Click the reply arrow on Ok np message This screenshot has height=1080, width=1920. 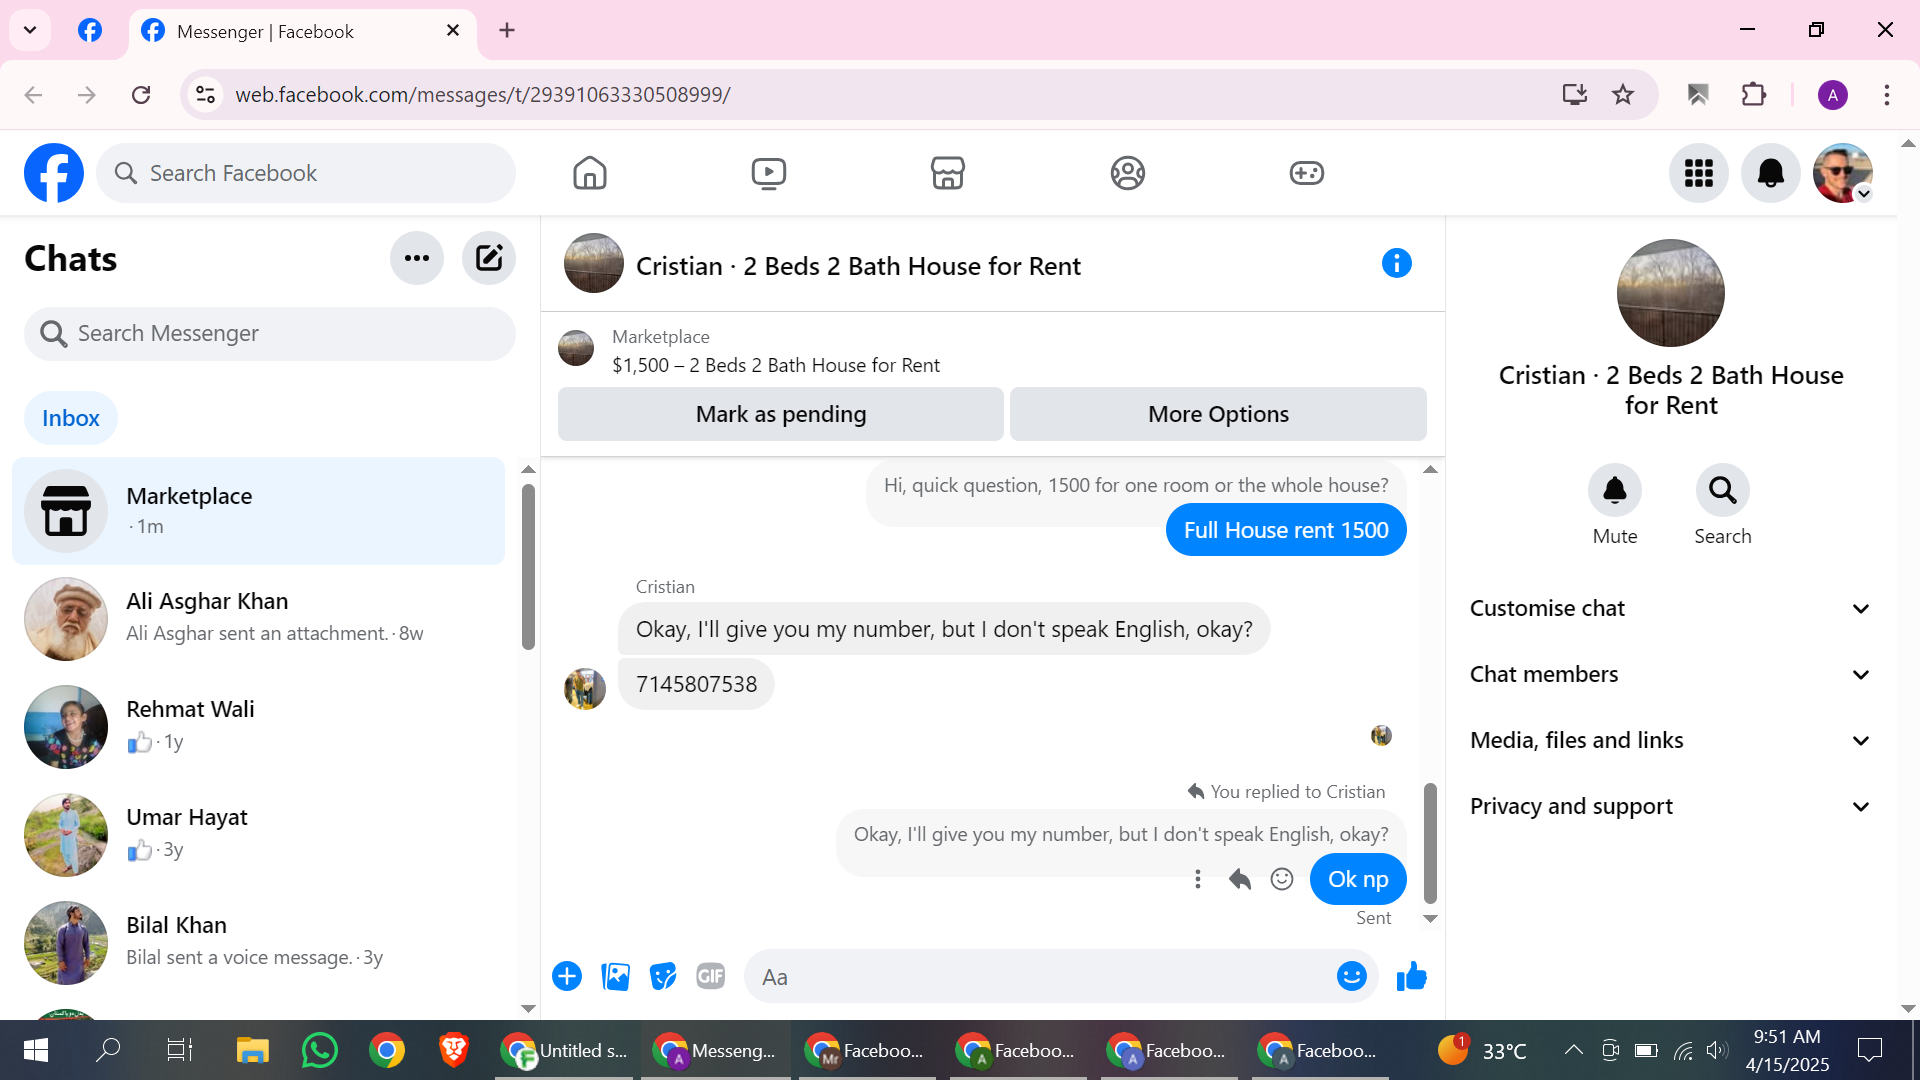pos(1240,879)
